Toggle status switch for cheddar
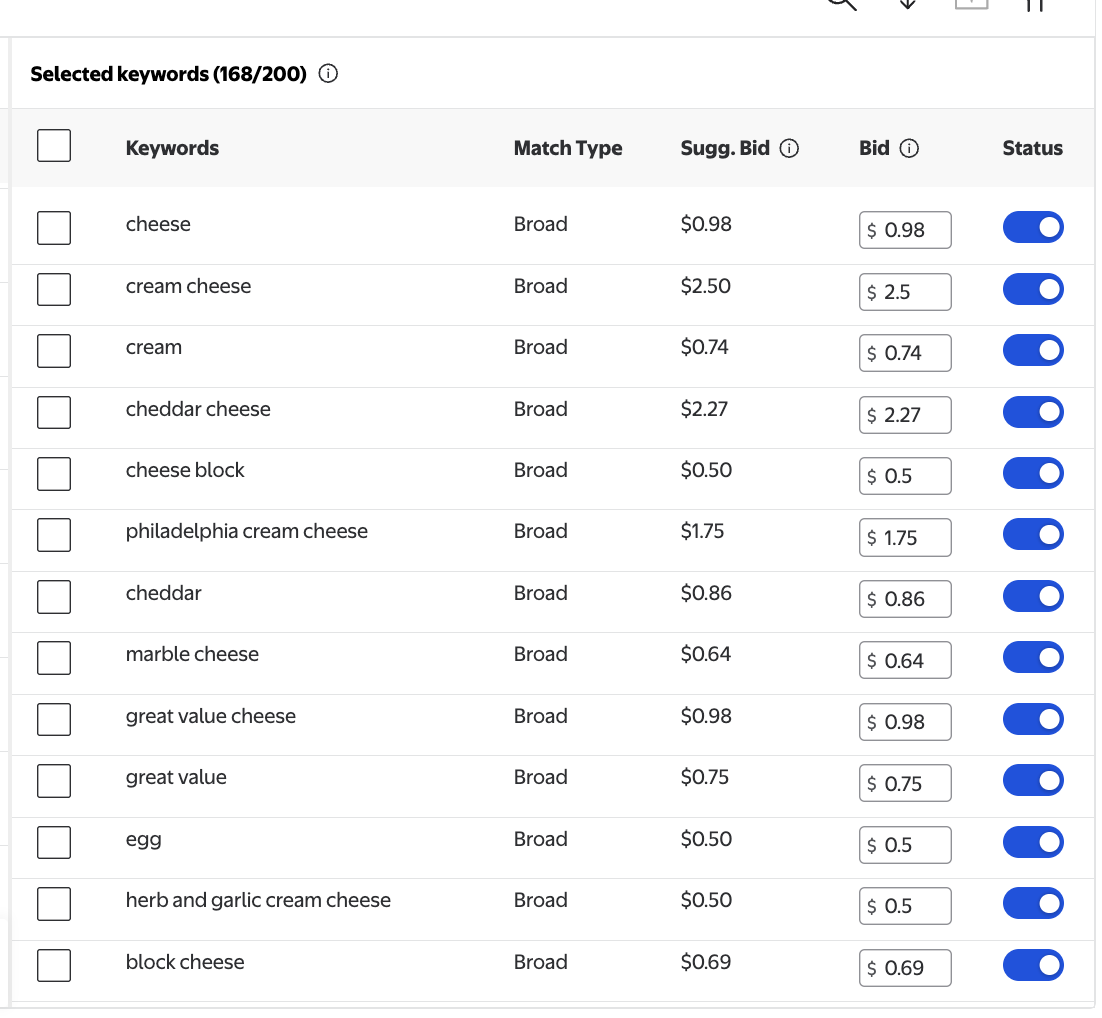The height and width of the screenshot is (1018, 1102). [1033, 596]
